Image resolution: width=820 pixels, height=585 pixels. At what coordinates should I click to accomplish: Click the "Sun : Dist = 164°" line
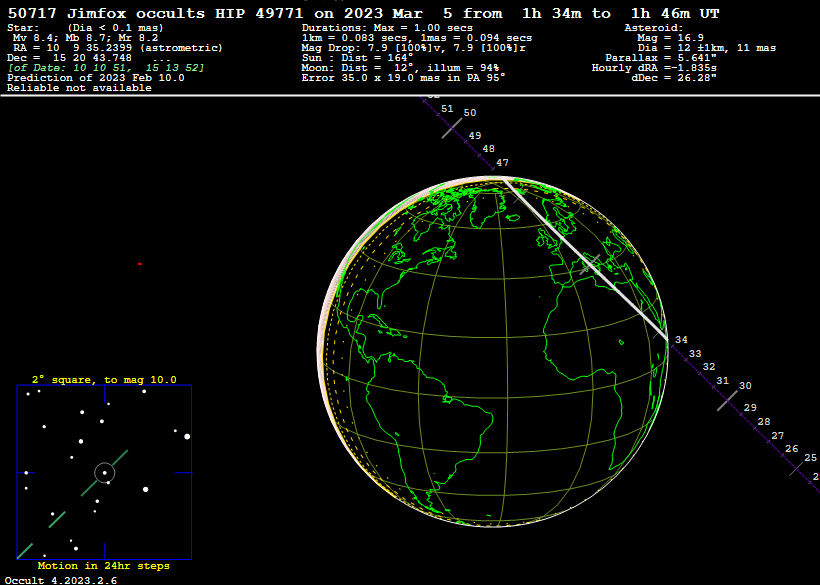[357, 58]
